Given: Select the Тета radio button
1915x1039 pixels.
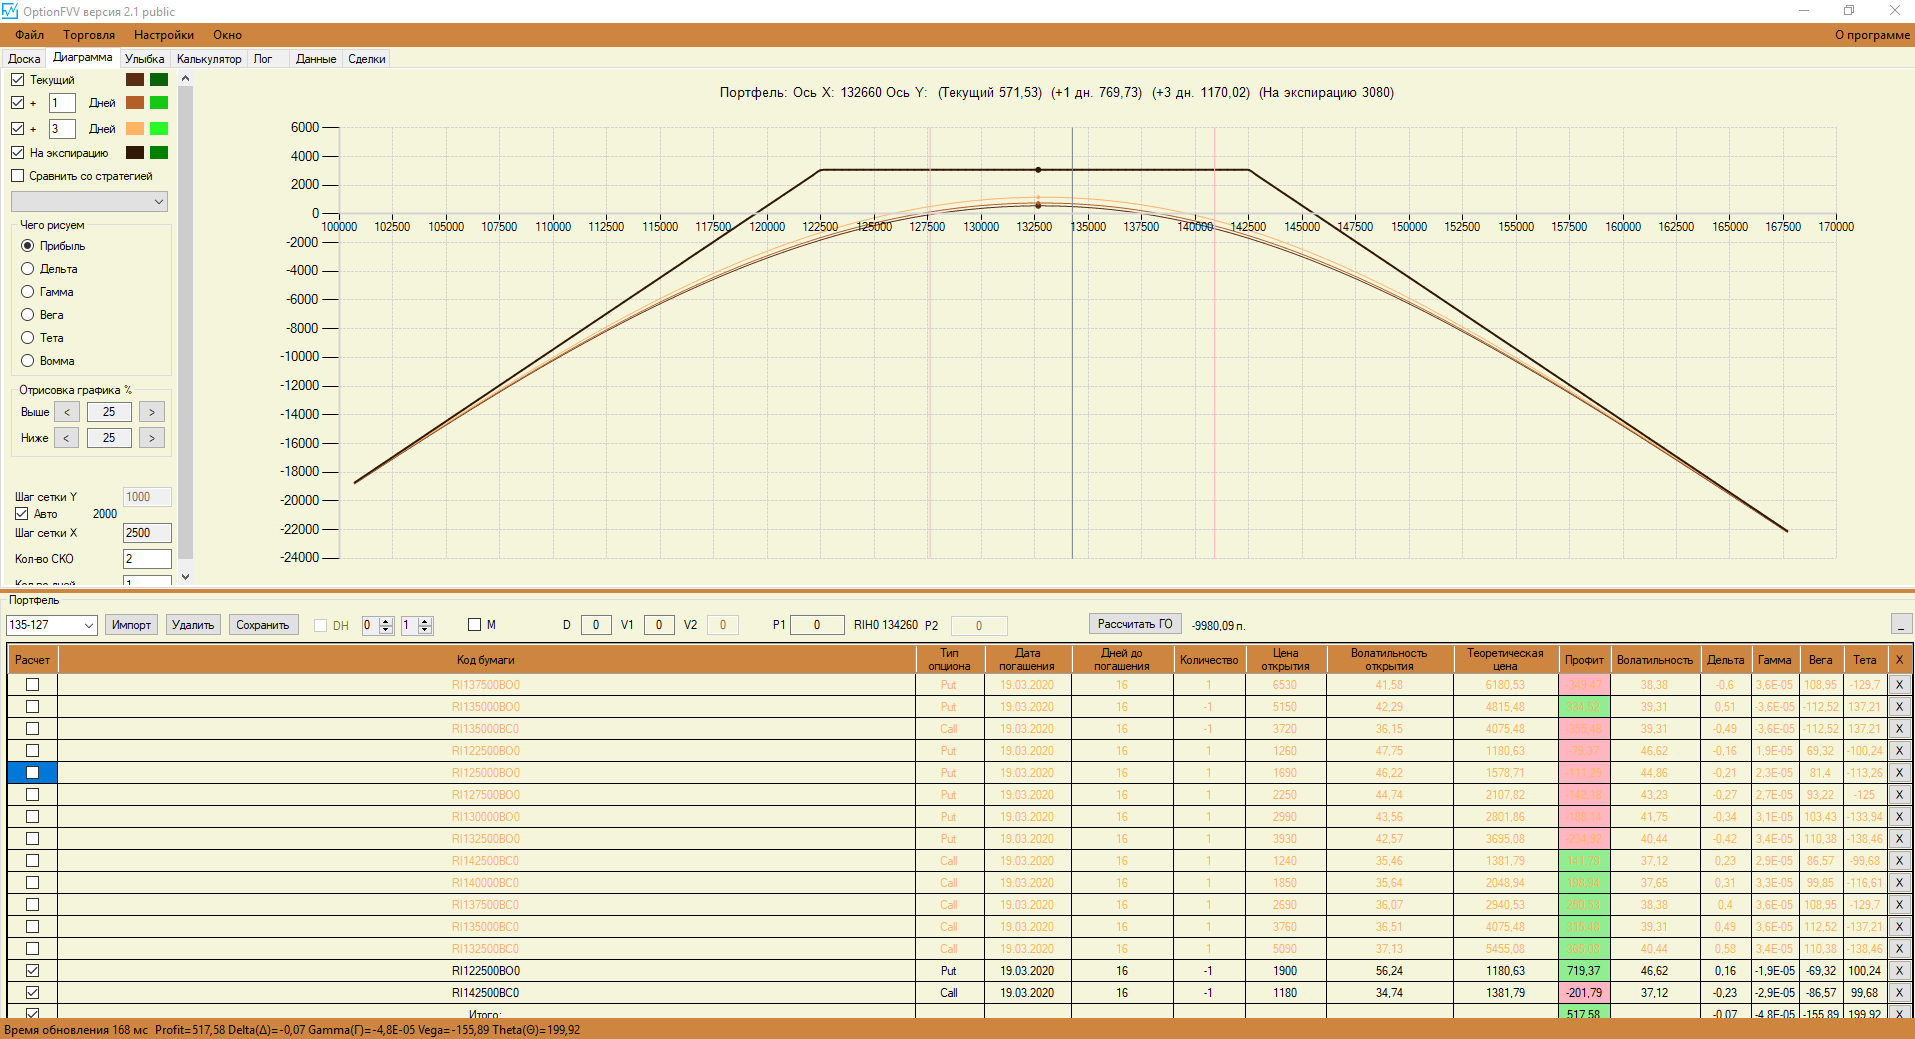Looking at the screenshot, I should click(28, 338).
